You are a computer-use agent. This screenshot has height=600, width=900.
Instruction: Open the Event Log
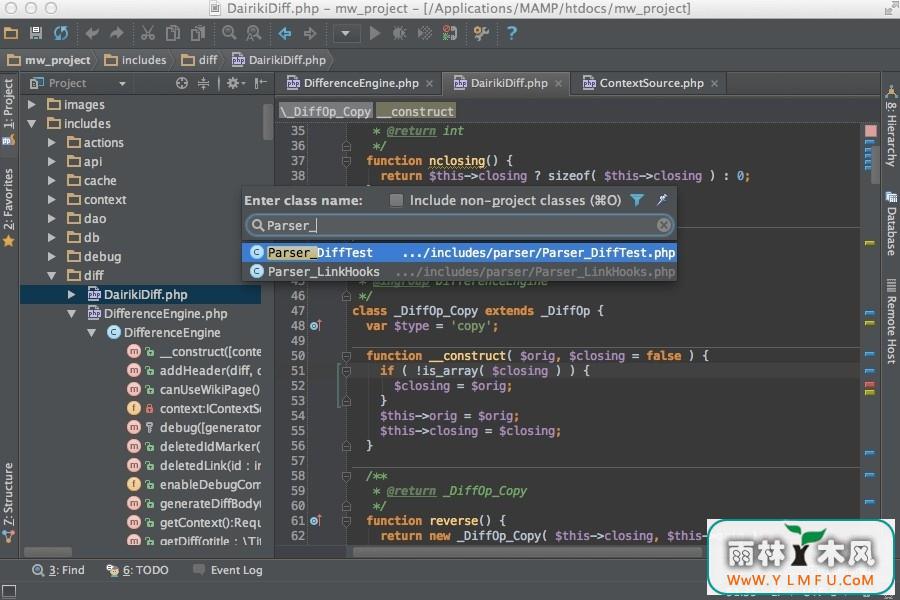228,570
